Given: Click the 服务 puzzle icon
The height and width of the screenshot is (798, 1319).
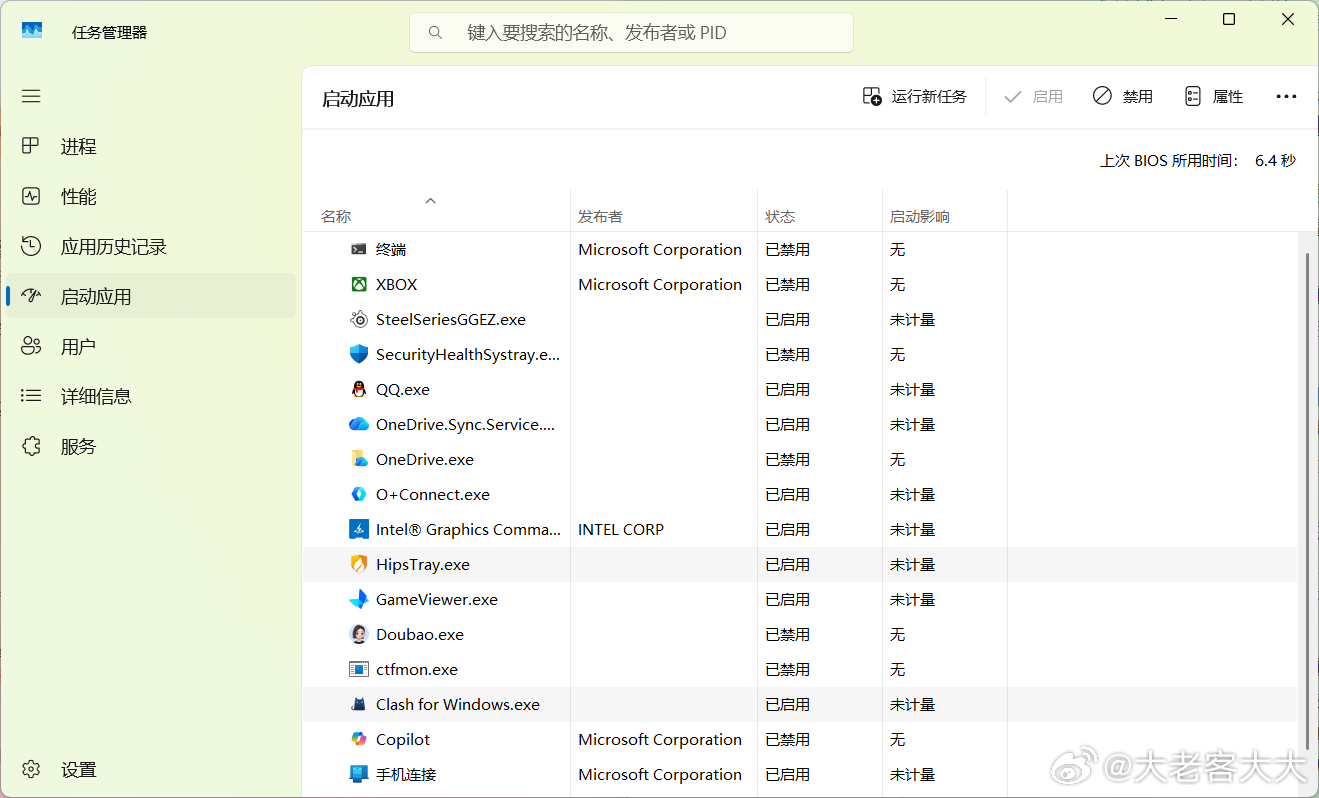Looking at the screenshot, I should point(31,446).
